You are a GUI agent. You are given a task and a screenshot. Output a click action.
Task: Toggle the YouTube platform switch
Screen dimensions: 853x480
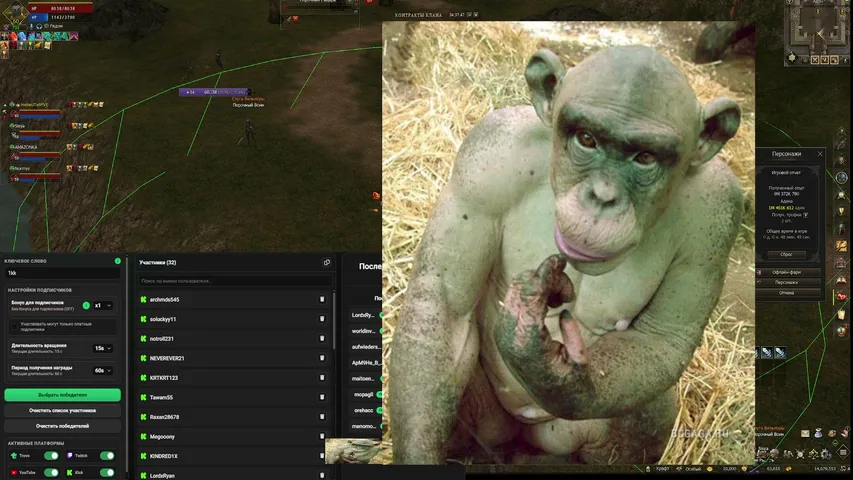tap(51, 472)
